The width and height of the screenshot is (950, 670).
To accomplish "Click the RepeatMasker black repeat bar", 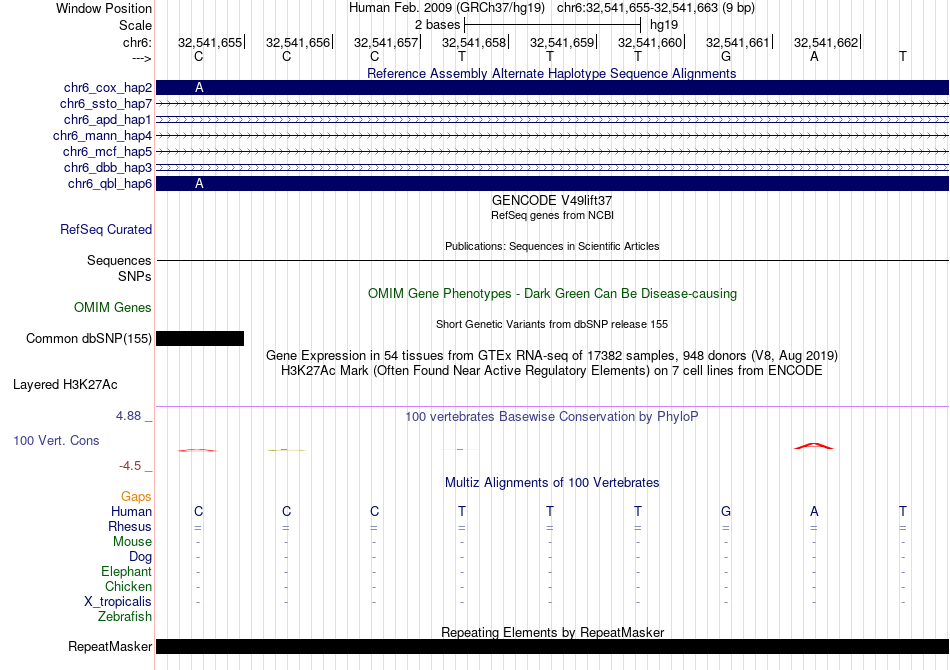I will click(553, 646).
